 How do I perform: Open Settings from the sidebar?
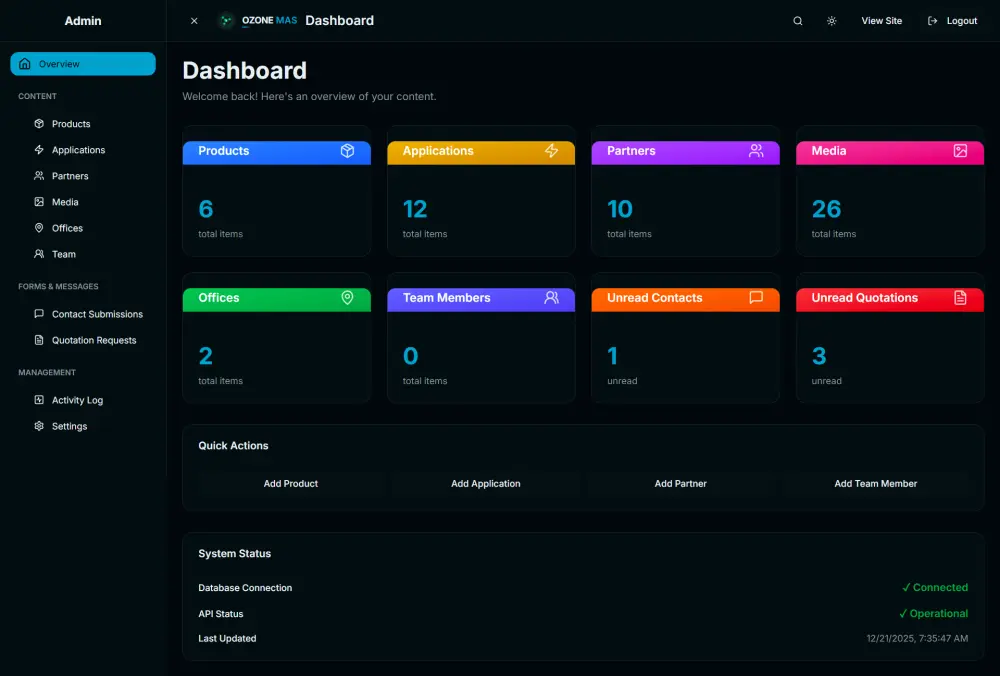click(69, 426)
